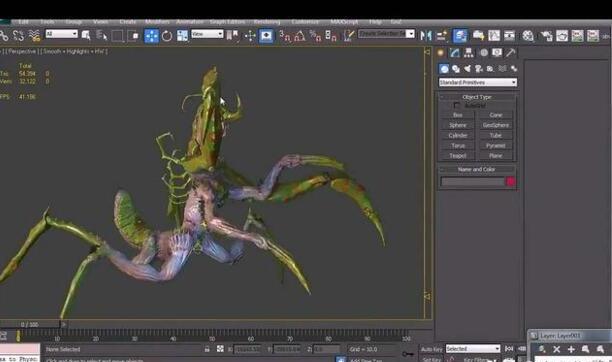The height and width of the screenshot is (362, 612).
Task: Switch to the Modify command panel tab
Action: point(454,53)
